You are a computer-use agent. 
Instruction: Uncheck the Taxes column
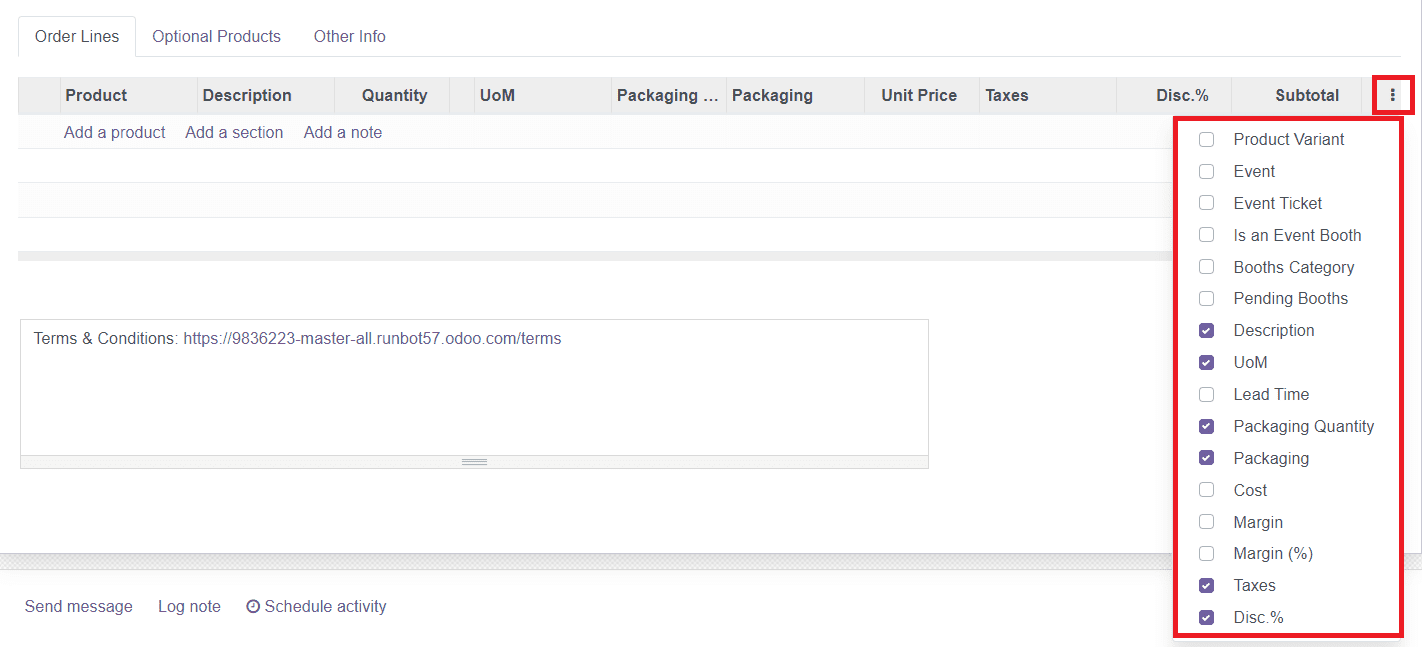tap(1206, 585)
